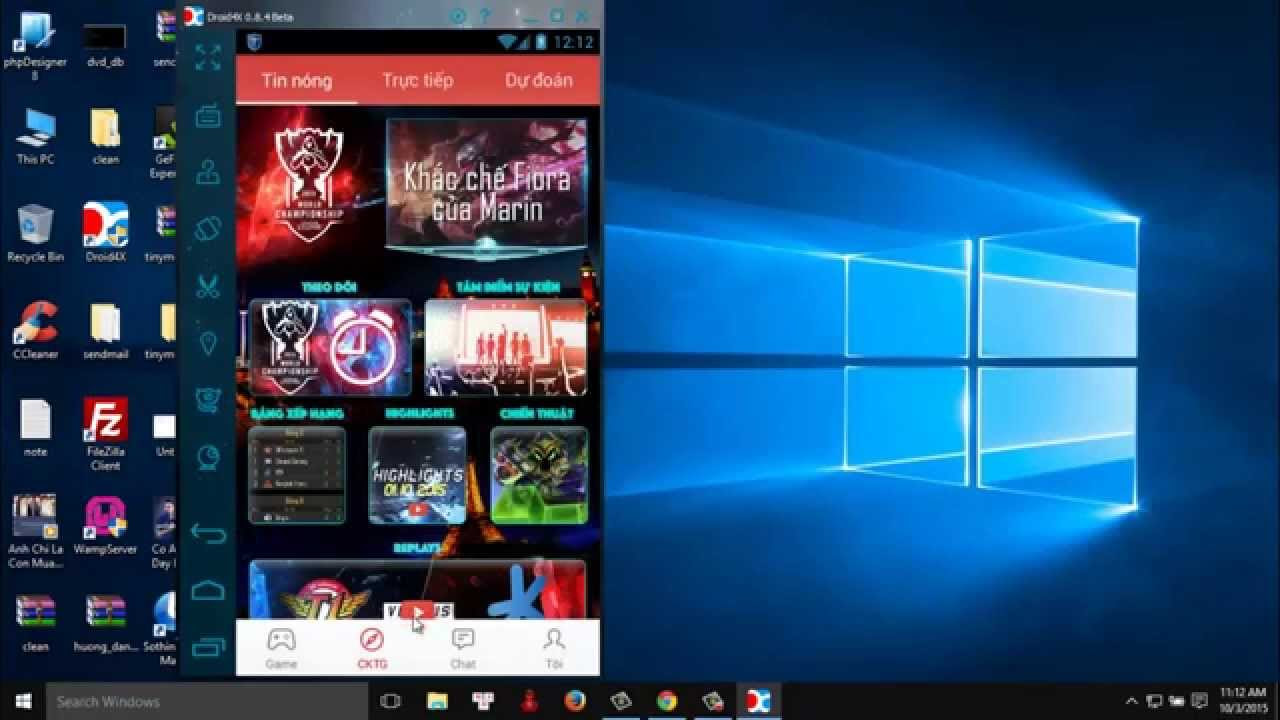Open the Bảng xếp hạng standings card
The width and height of the screenshot is (1280, 720).
coord(297,475)
